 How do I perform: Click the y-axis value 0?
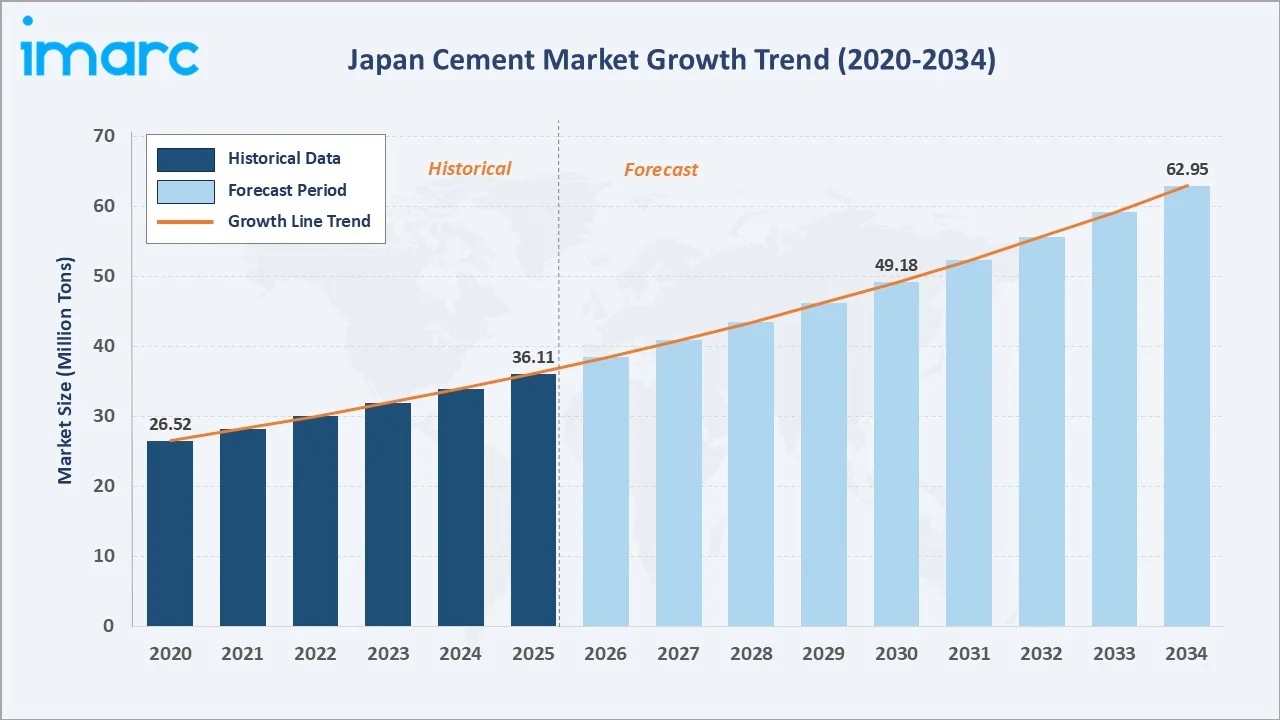110,626
